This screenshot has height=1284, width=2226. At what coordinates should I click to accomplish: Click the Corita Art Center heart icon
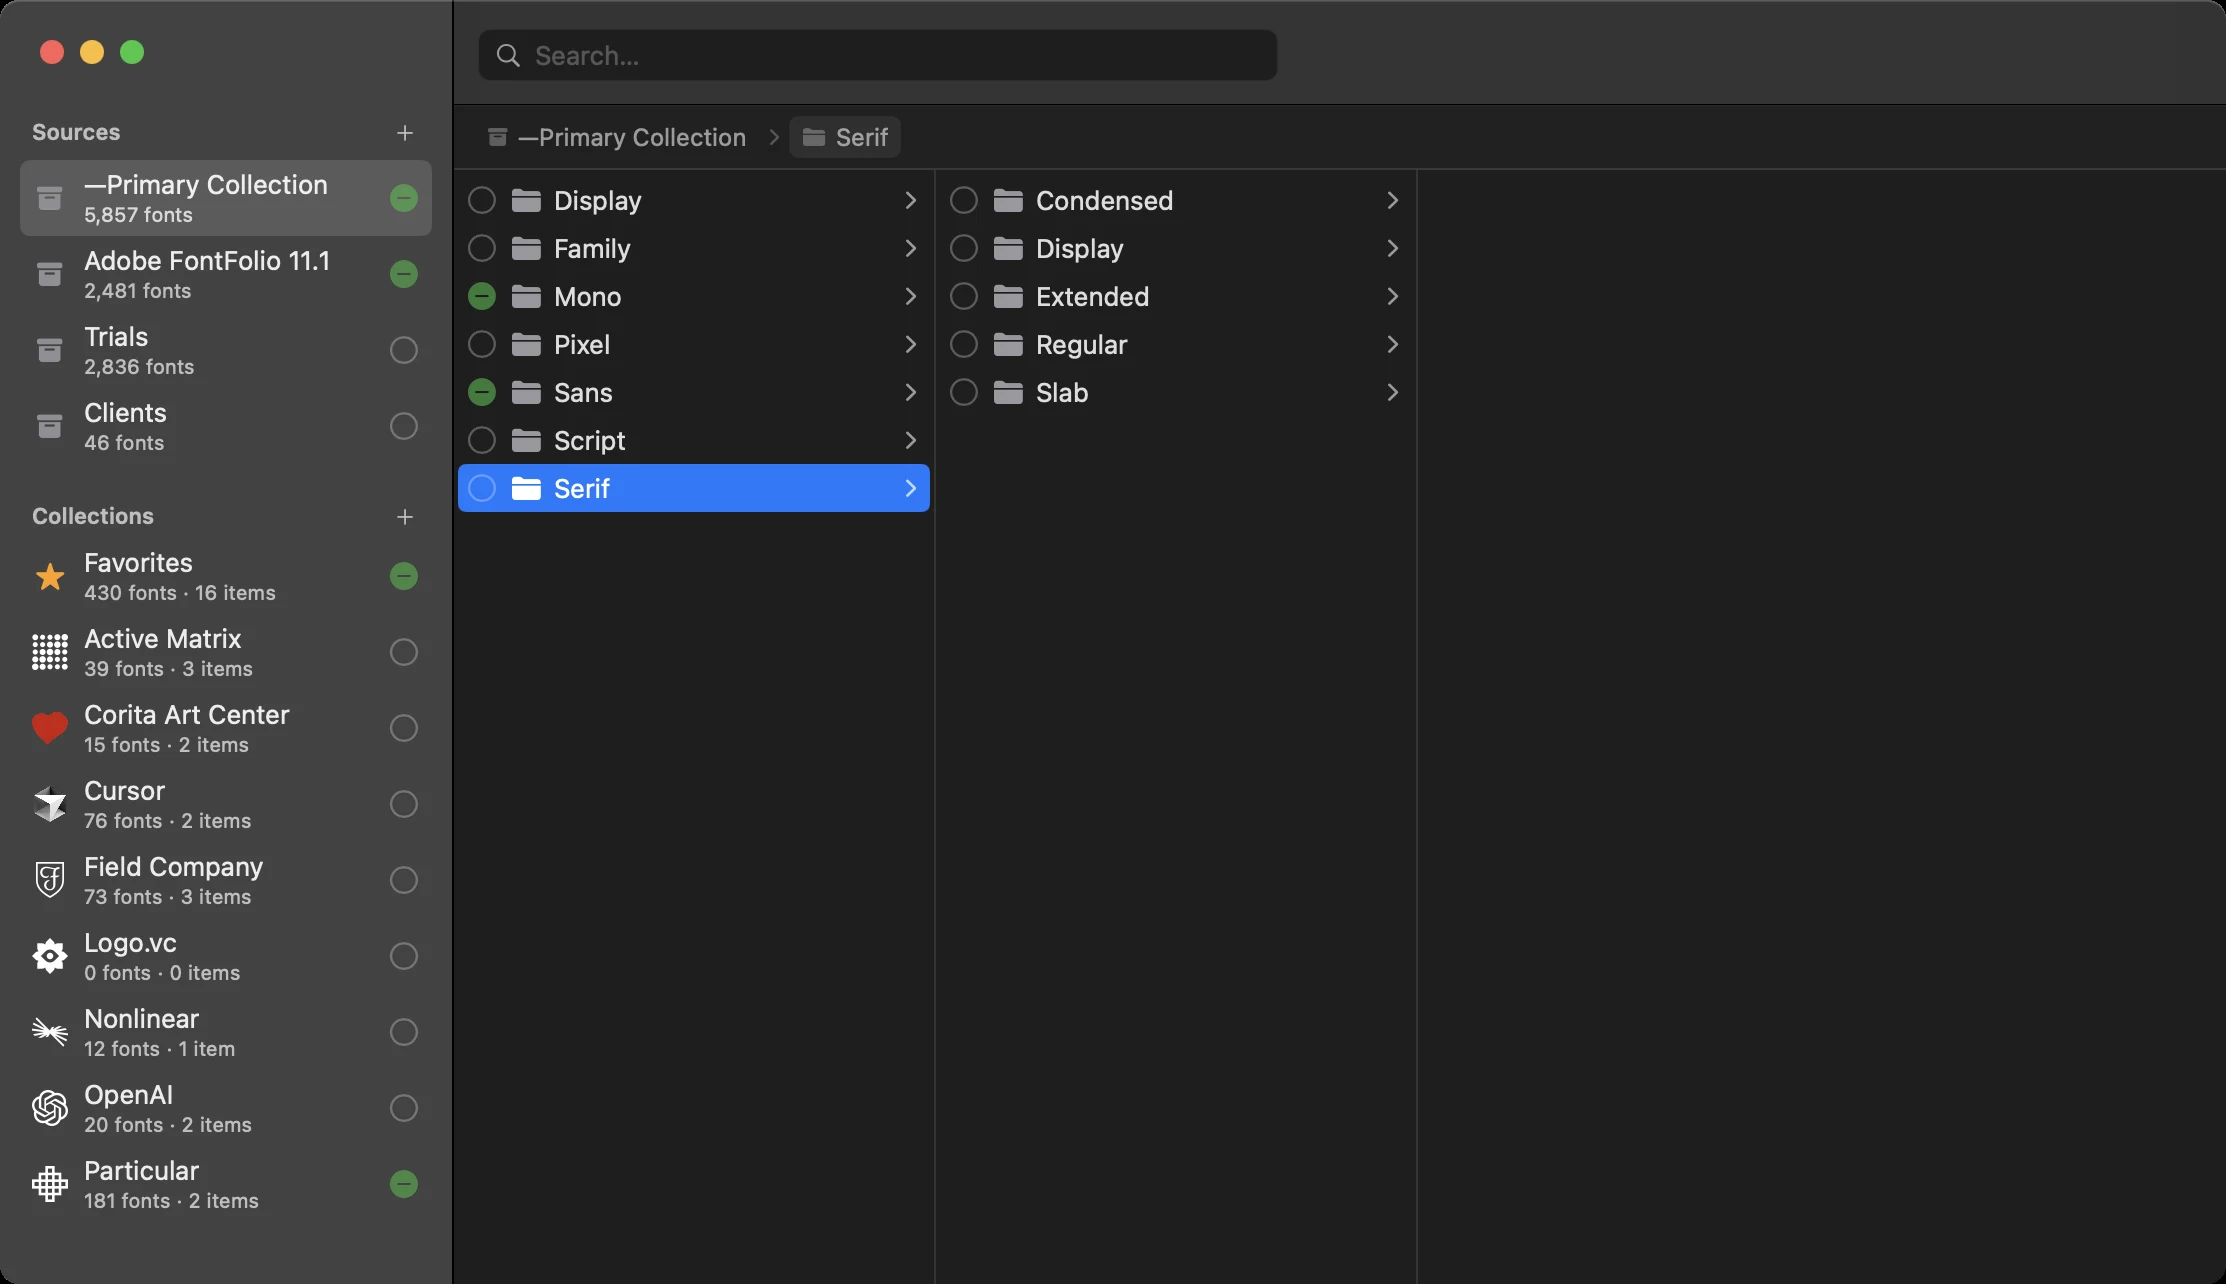50,728
